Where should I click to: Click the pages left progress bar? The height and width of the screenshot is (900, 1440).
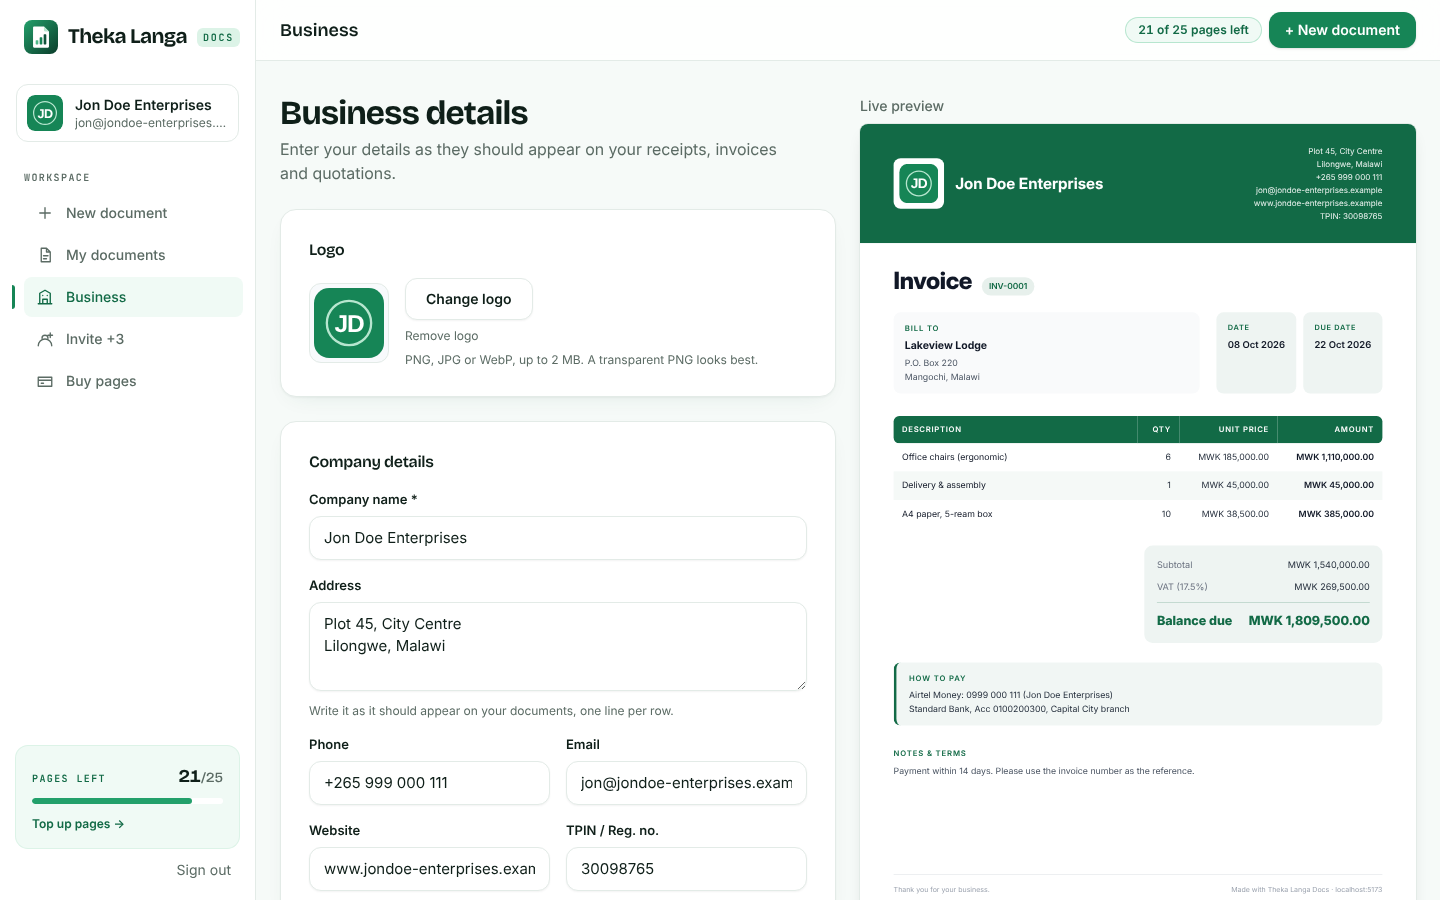127,801
